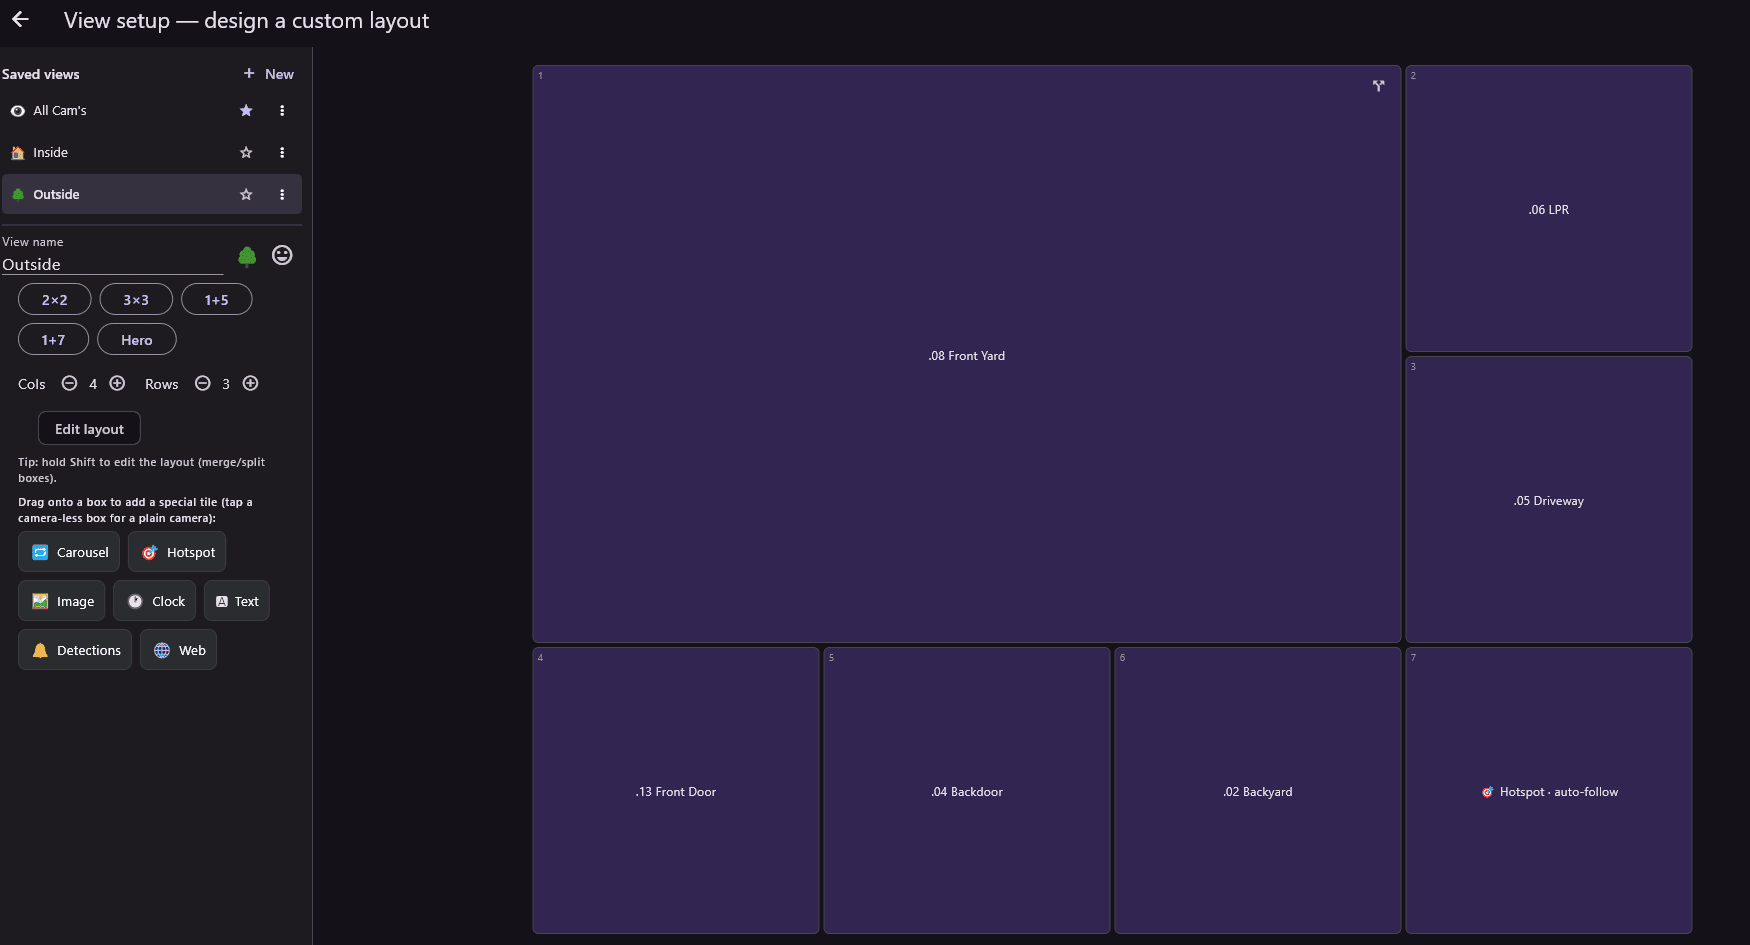Select the .02 Backyard tile
Image resolution: width=1750 pixels, height=945 pixels.
click(x=1258, y=791)
